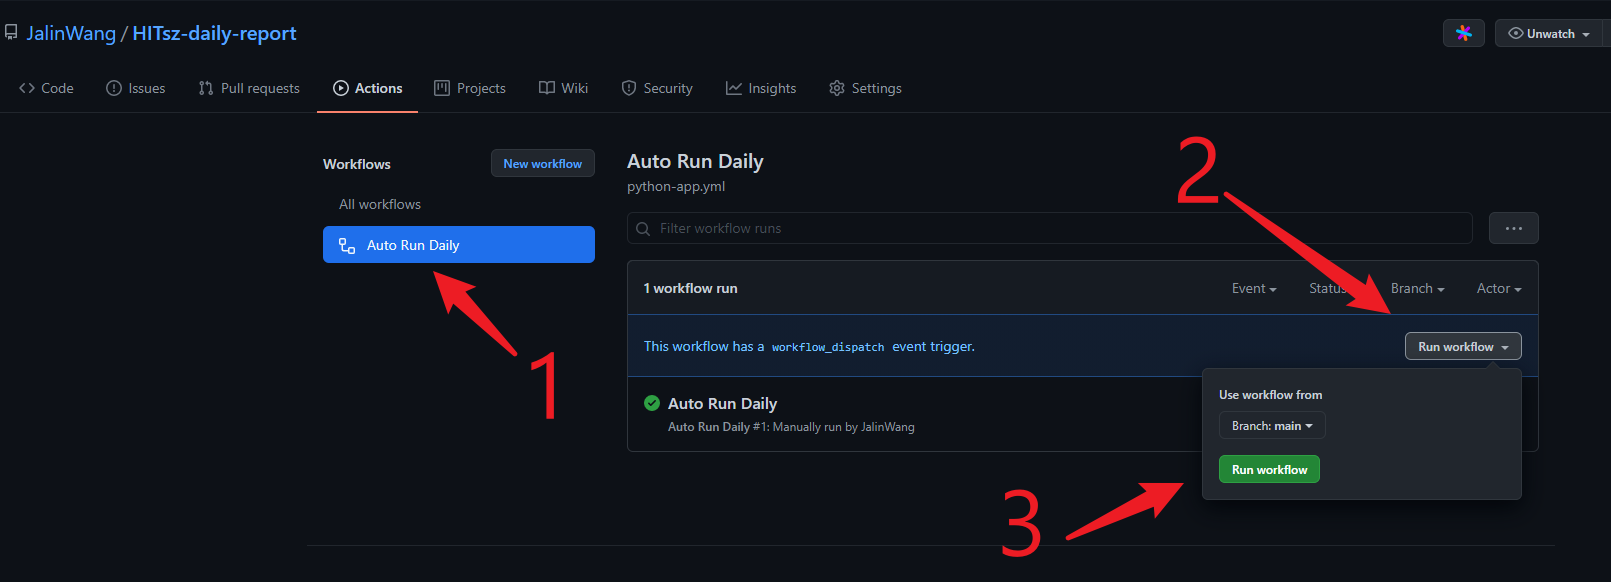1611x582 pixels.
Task: Open the Run workflow dropdown button
Action: pos(1463,346)
